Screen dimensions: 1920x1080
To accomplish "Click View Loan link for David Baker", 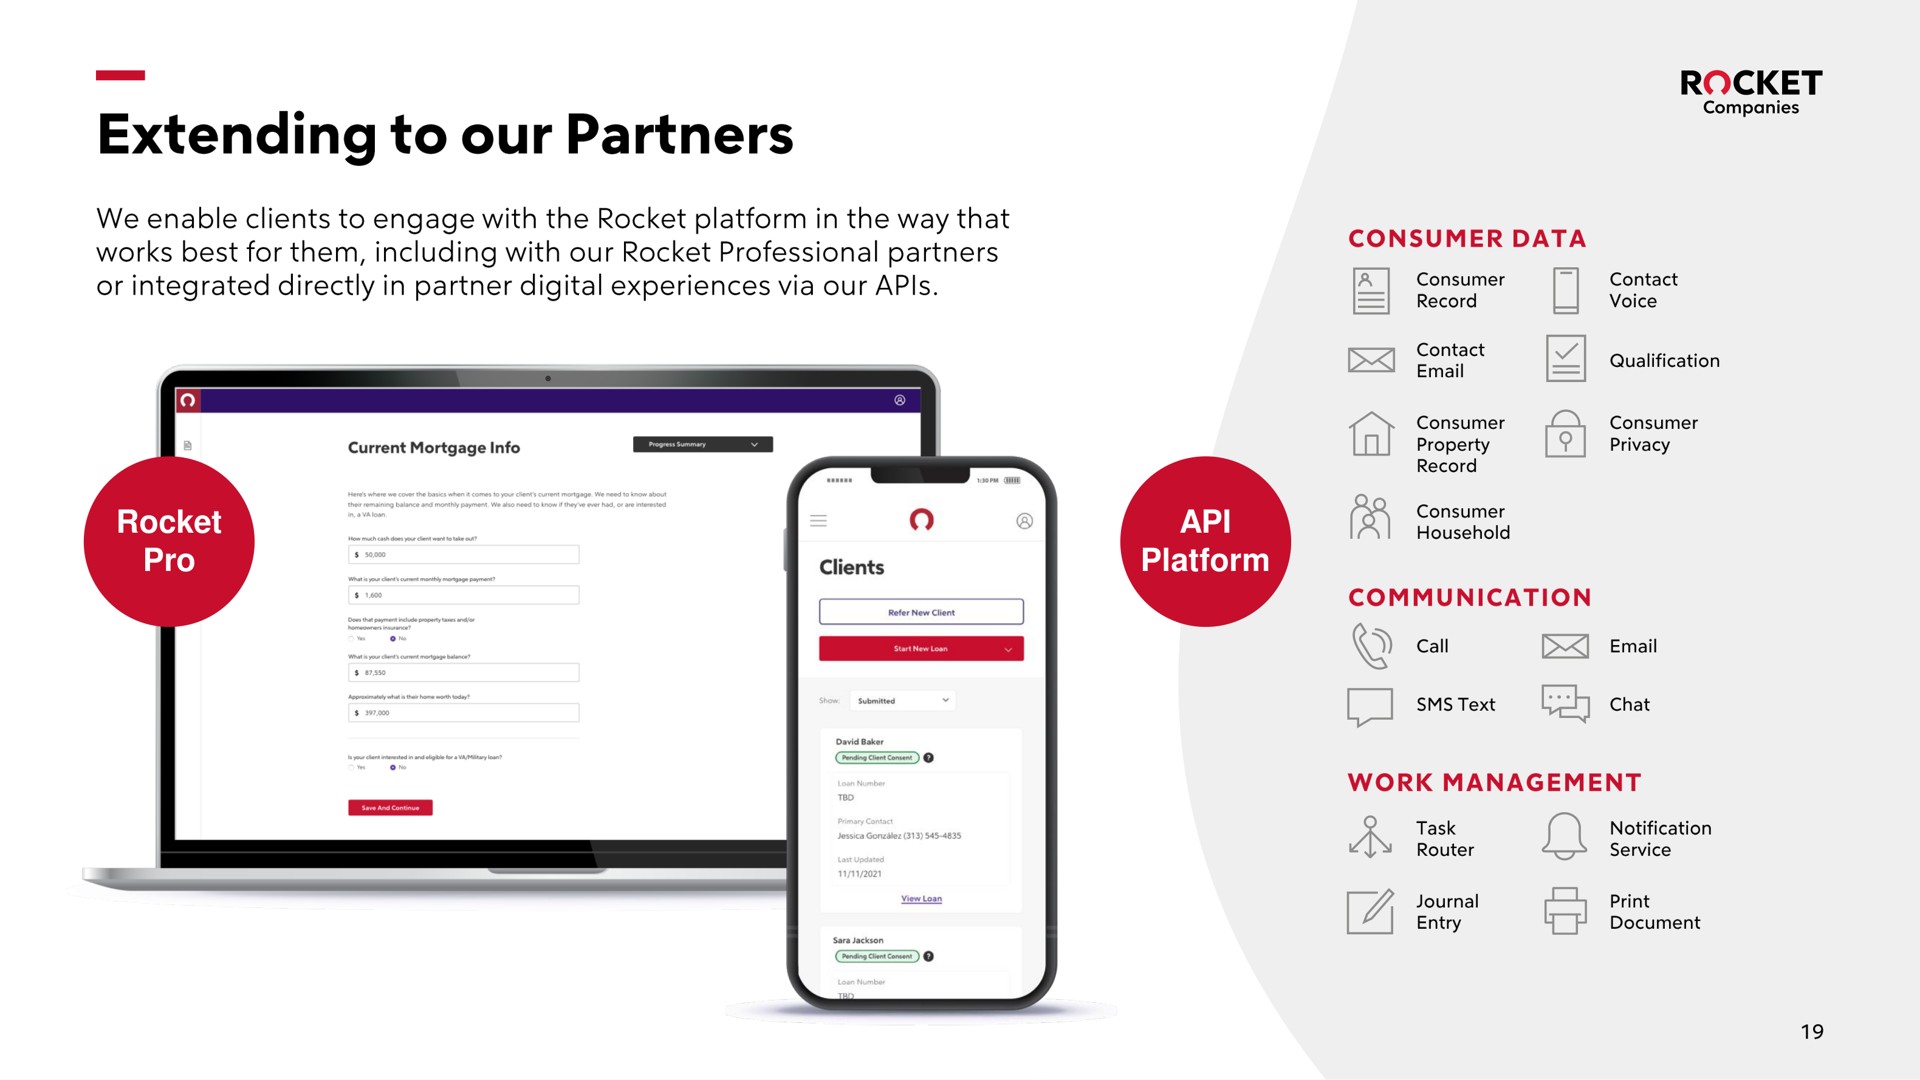I will pos(920,898).
